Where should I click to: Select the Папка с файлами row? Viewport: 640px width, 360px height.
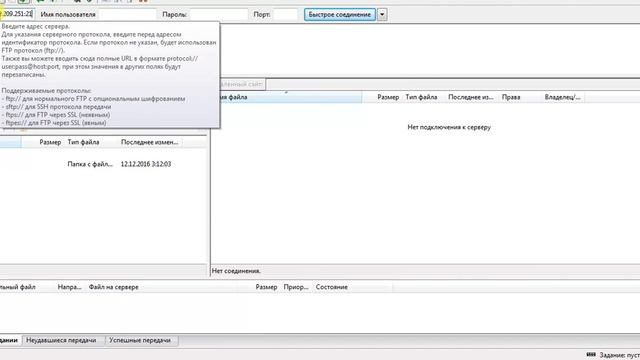click(x=103, y=164)
